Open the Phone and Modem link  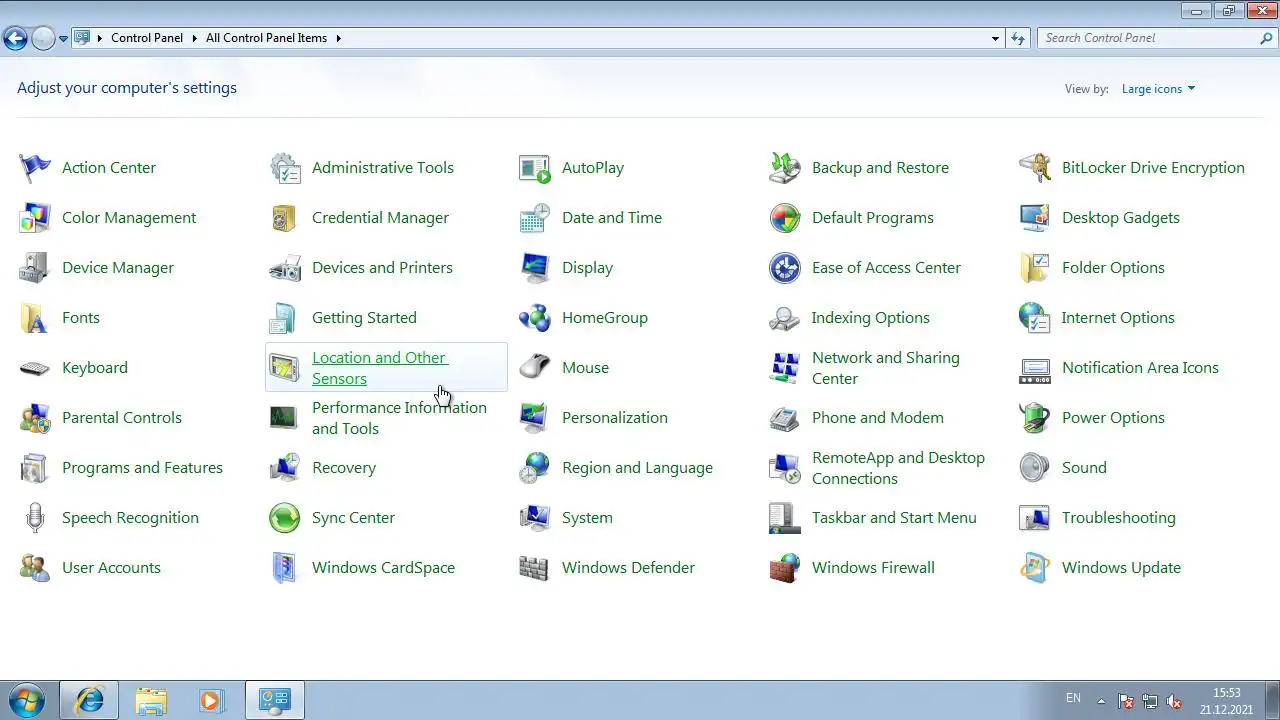(877, 418)
